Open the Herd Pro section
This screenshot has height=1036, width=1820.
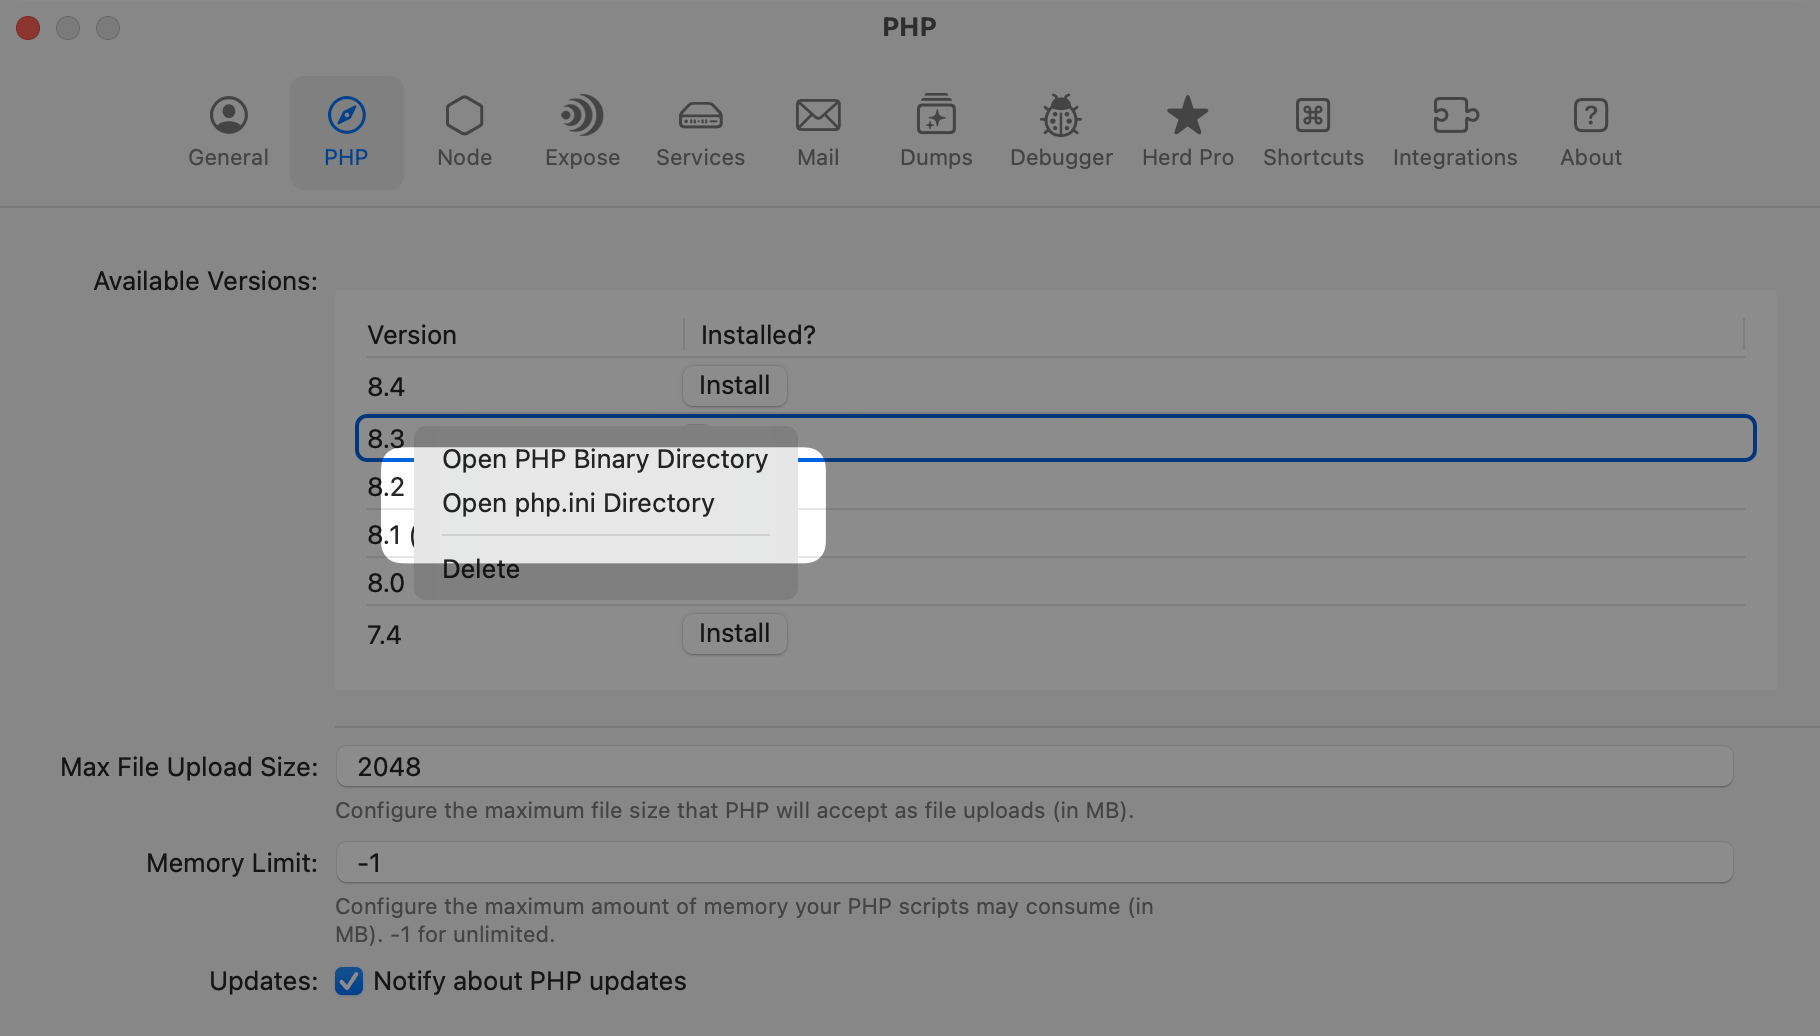[1187, 131]
